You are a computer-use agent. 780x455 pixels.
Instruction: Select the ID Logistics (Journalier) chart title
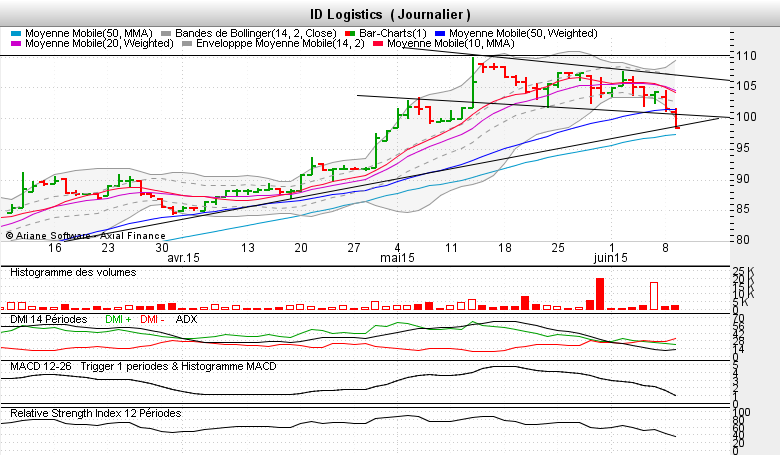coord(390,14)
